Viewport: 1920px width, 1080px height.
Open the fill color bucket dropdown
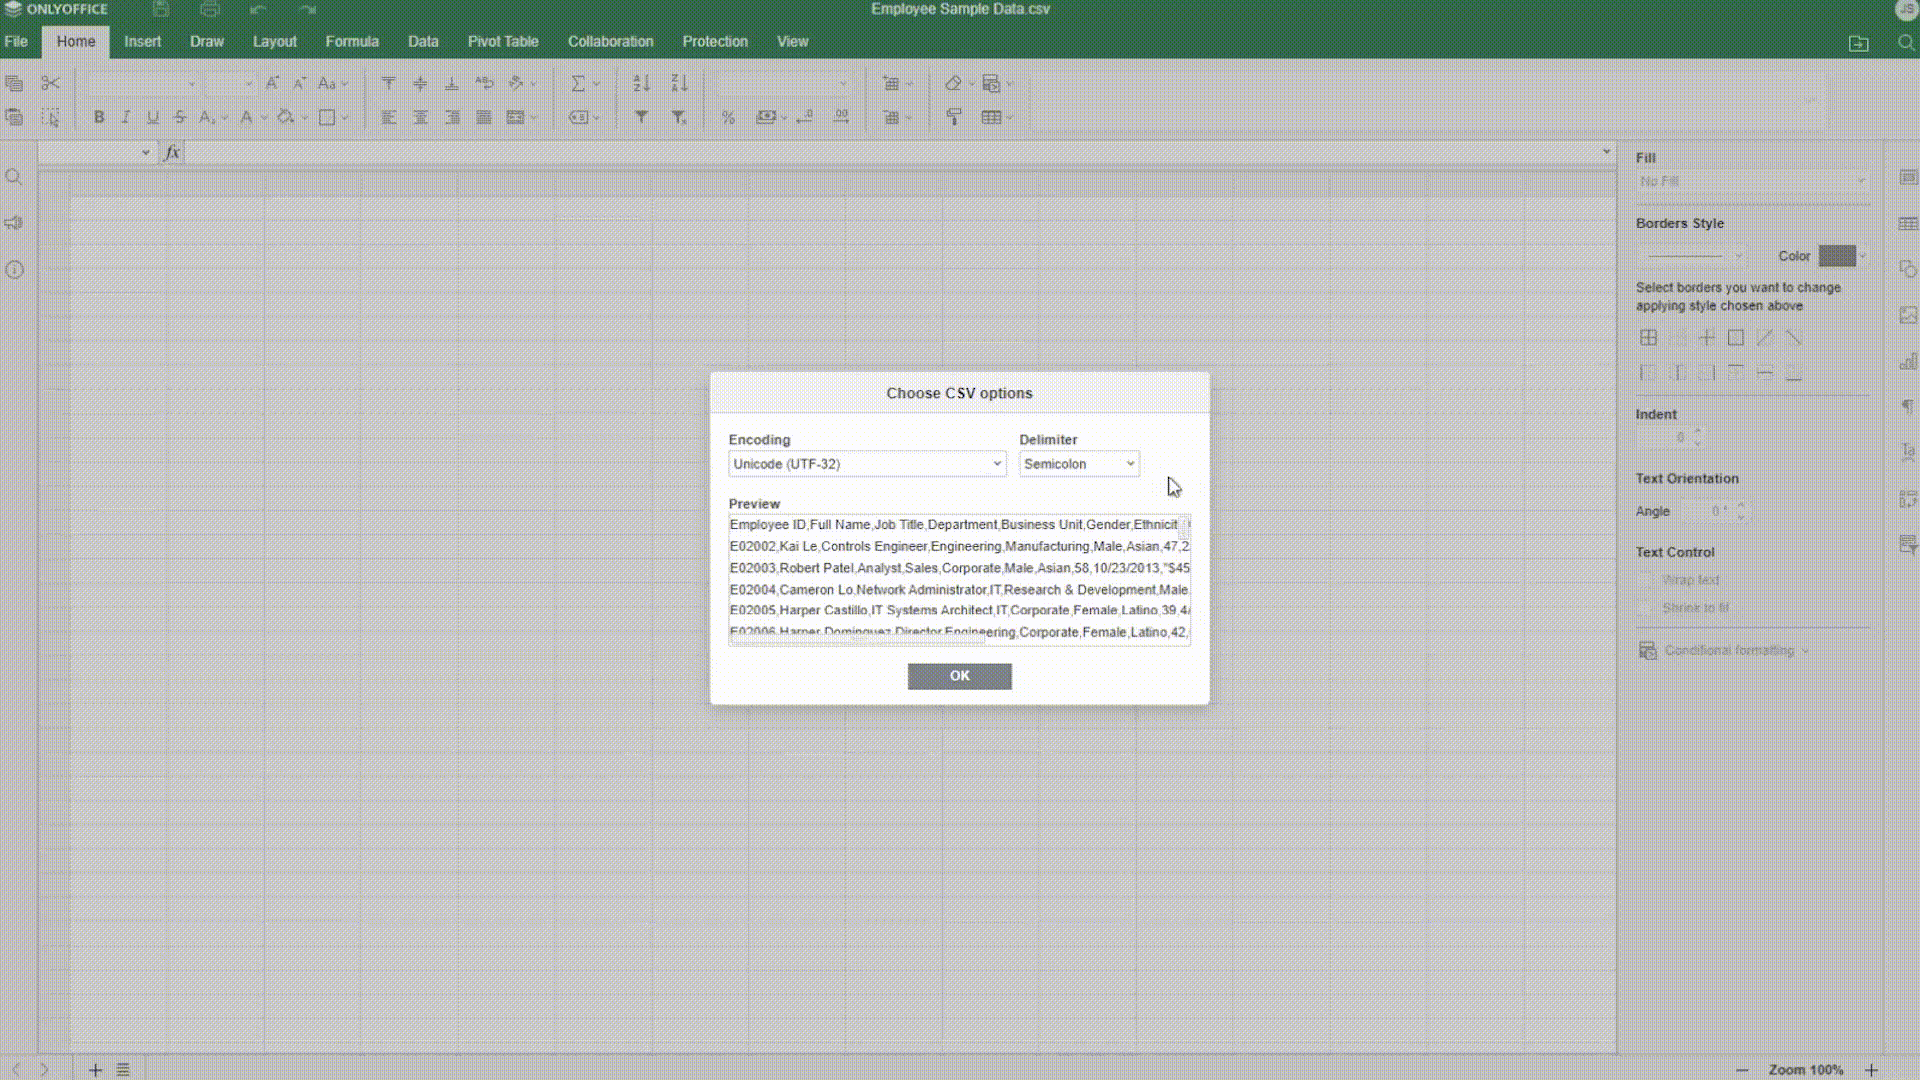click(x=305, y=117)
